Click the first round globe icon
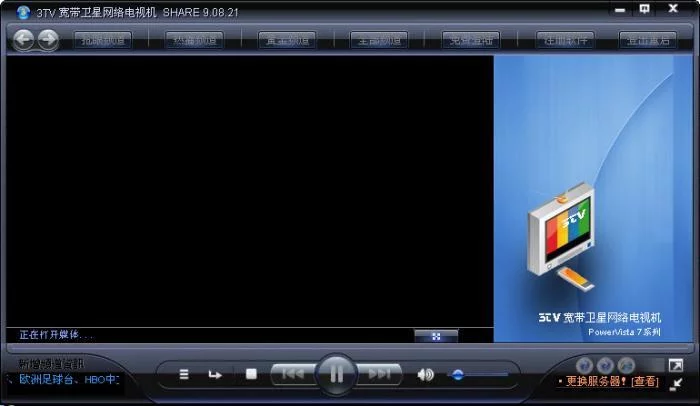 (x=584, y=365)
